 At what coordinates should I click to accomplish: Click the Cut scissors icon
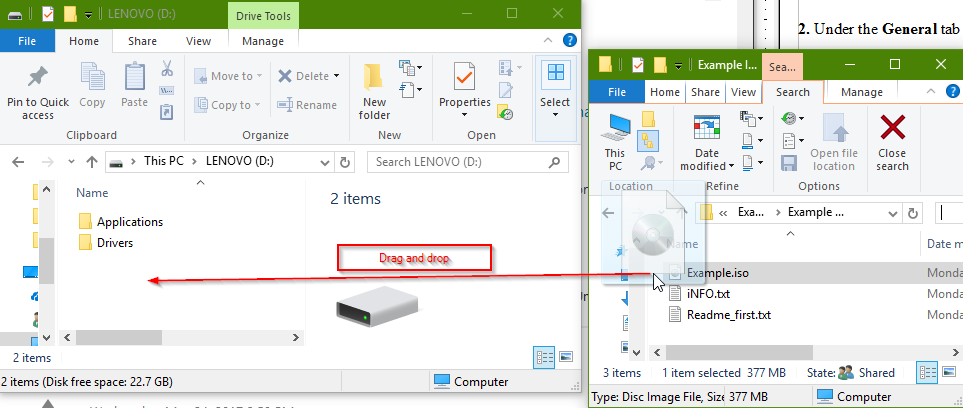point(167,71)
